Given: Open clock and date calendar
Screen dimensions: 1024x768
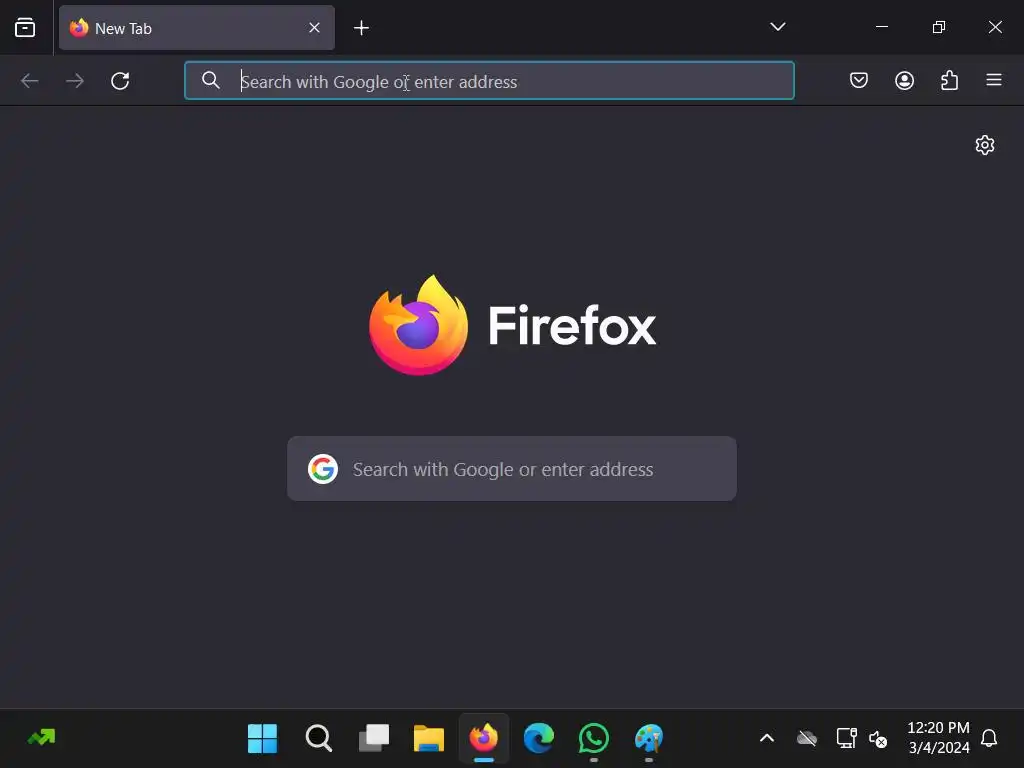Looking at the screenshot, I should click(x=938, y=738).
